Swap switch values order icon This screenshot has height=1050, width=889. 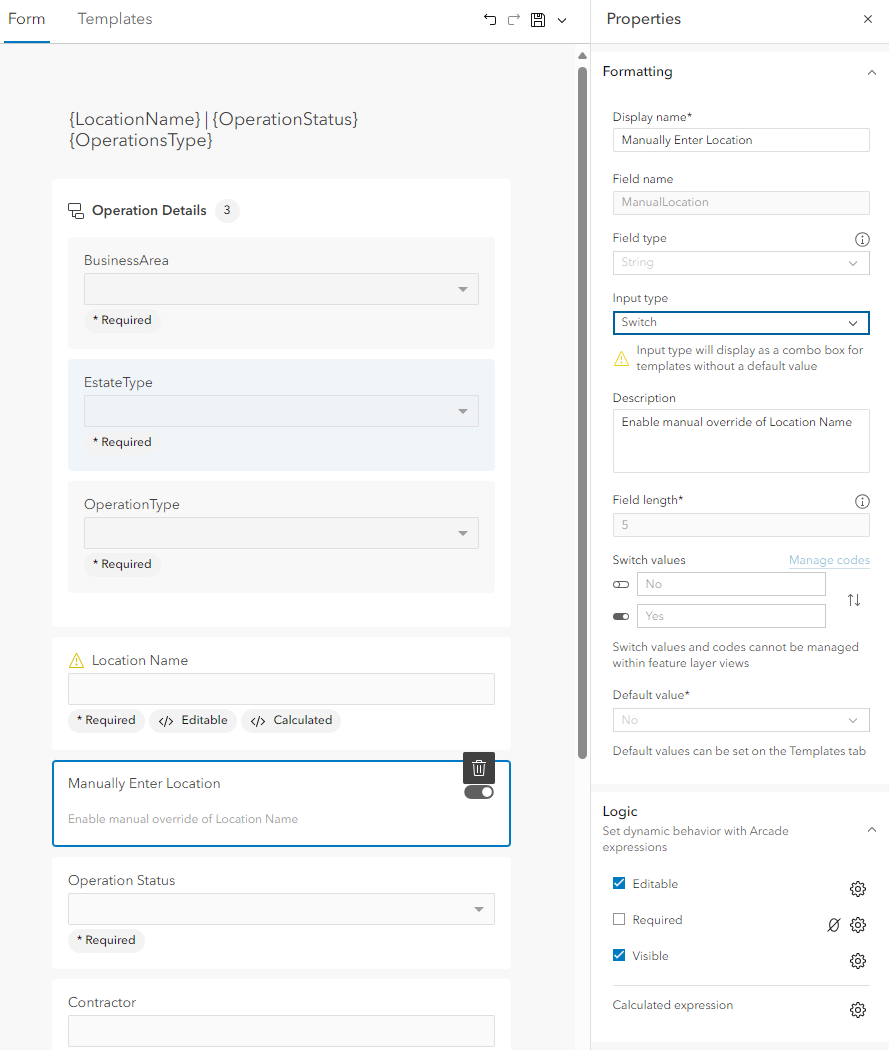point(854,600)
